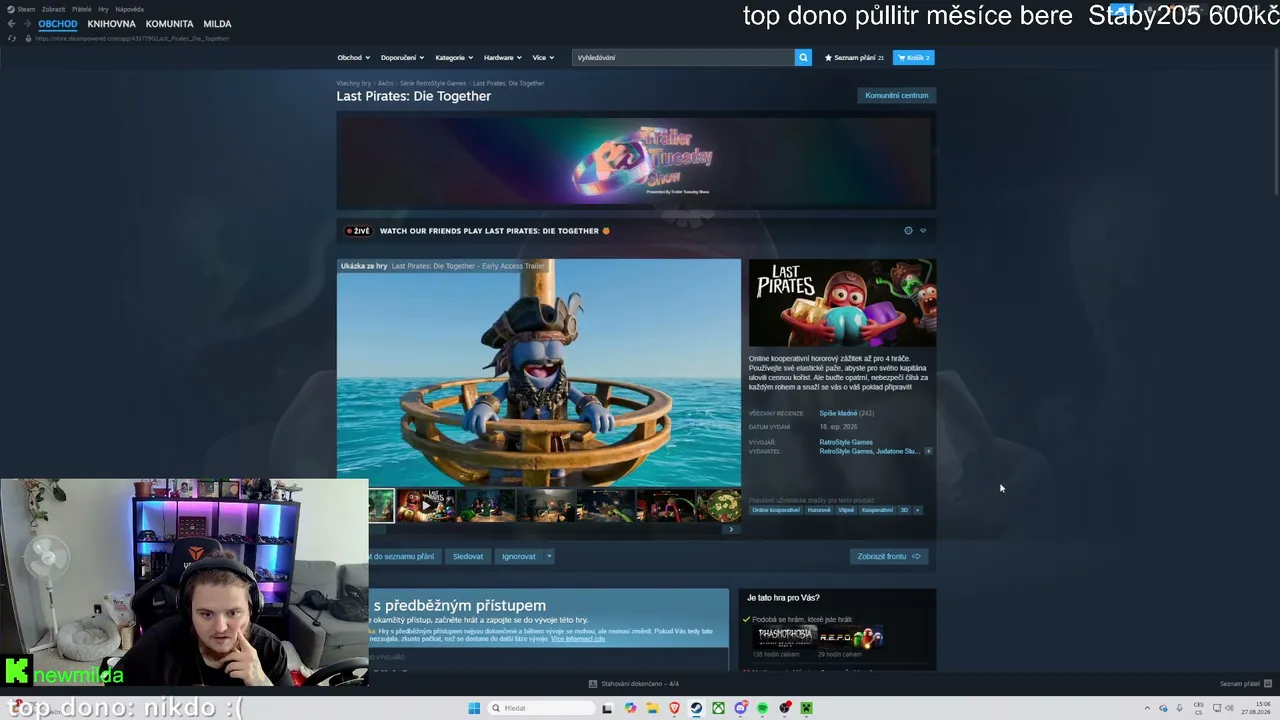Open File Explorer from the taskbar

[652, 708]
